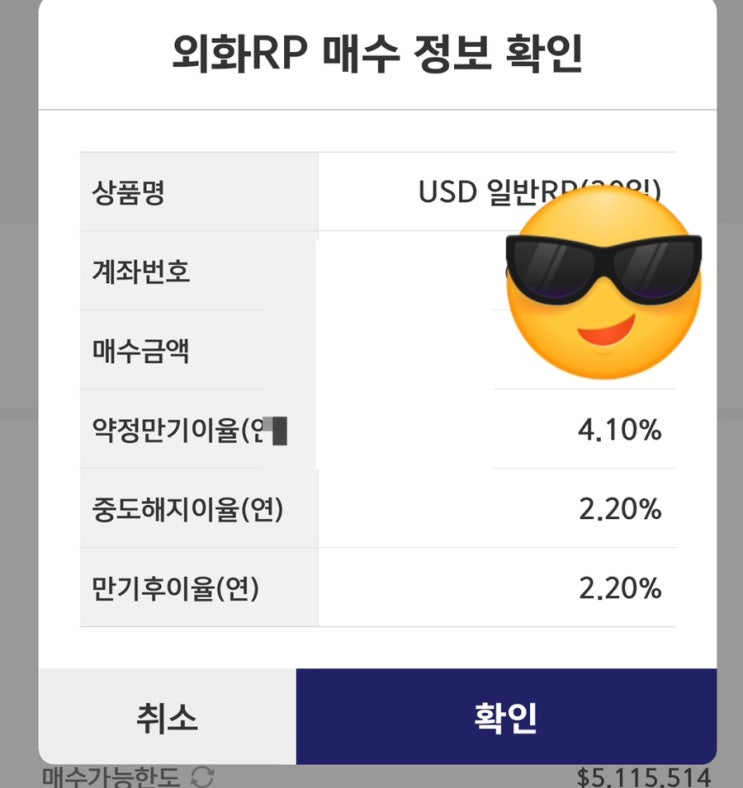Click the 2.20% value for 중도해지이율
This screenshot has width=743, height=788.
pos(620,510)
